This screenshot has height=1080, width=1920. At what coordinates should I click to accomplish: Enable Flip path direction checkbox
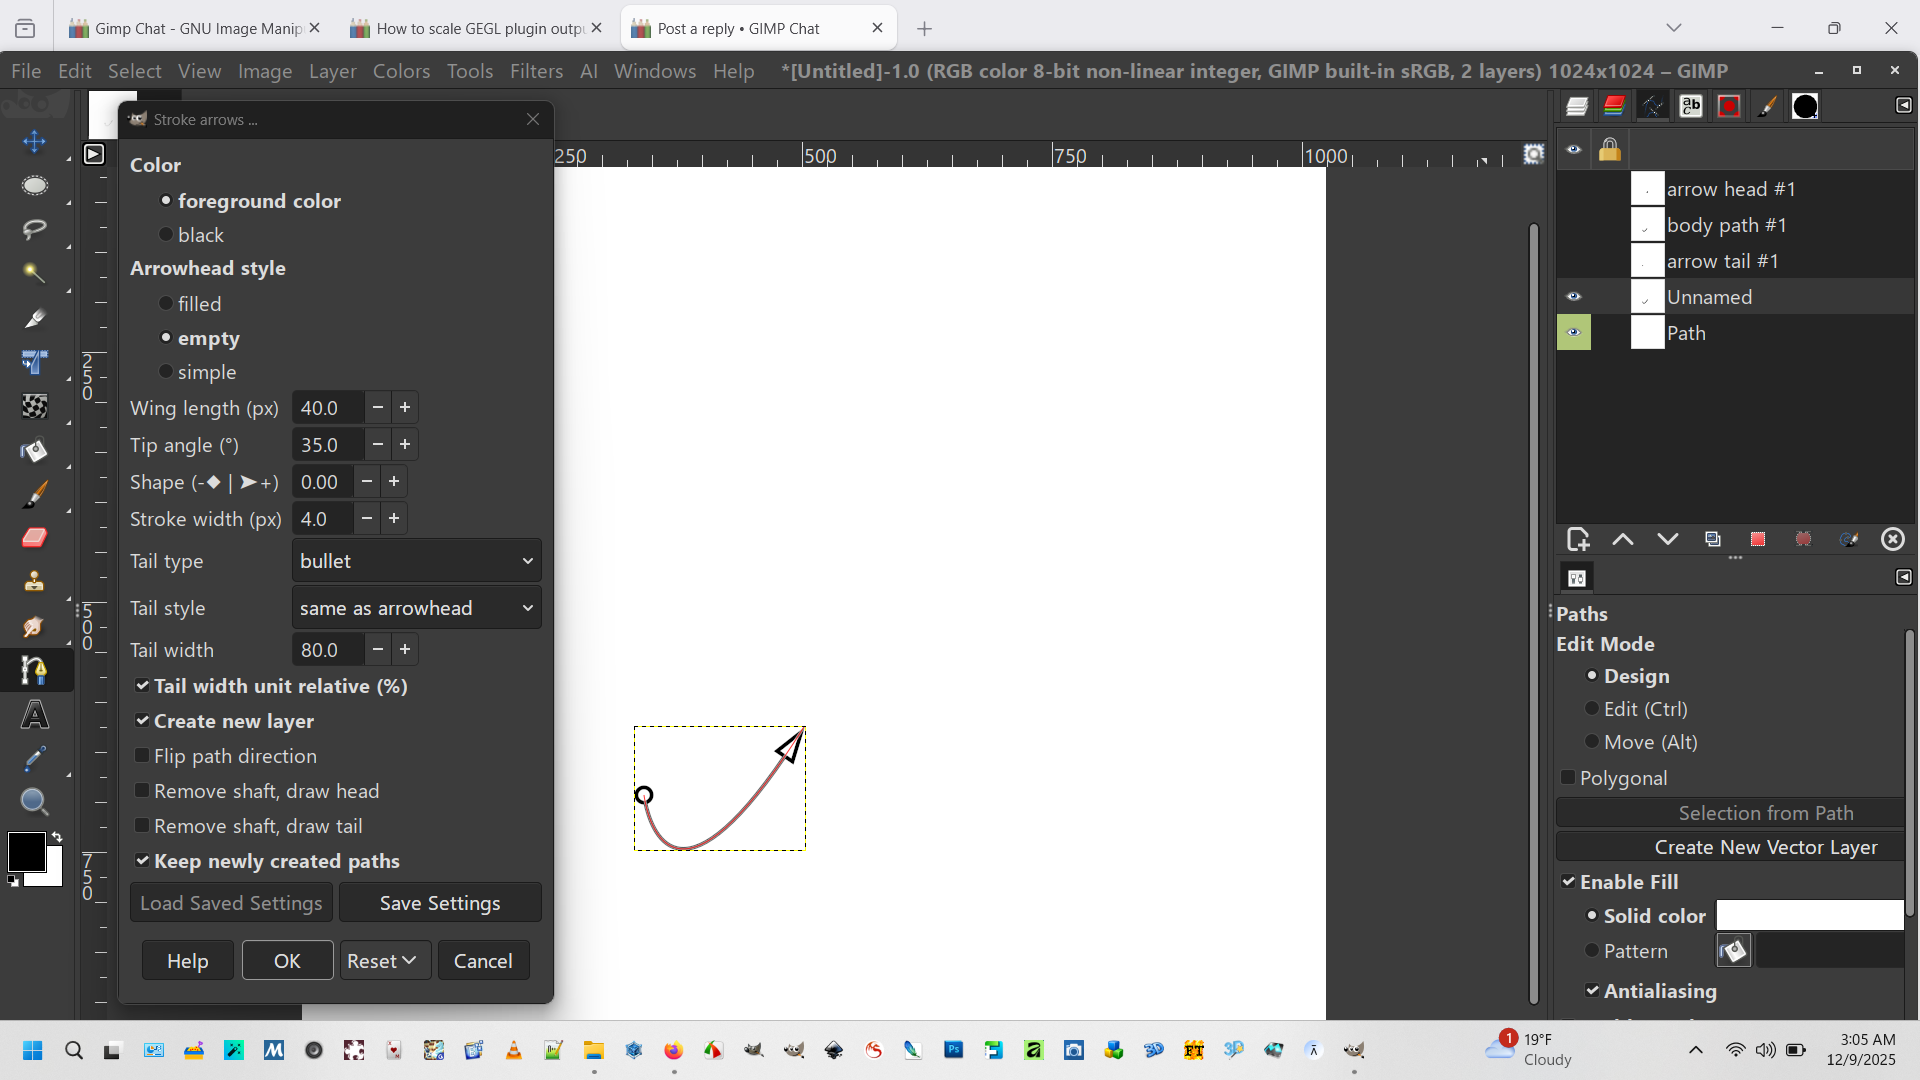click(x=142, y=756)
